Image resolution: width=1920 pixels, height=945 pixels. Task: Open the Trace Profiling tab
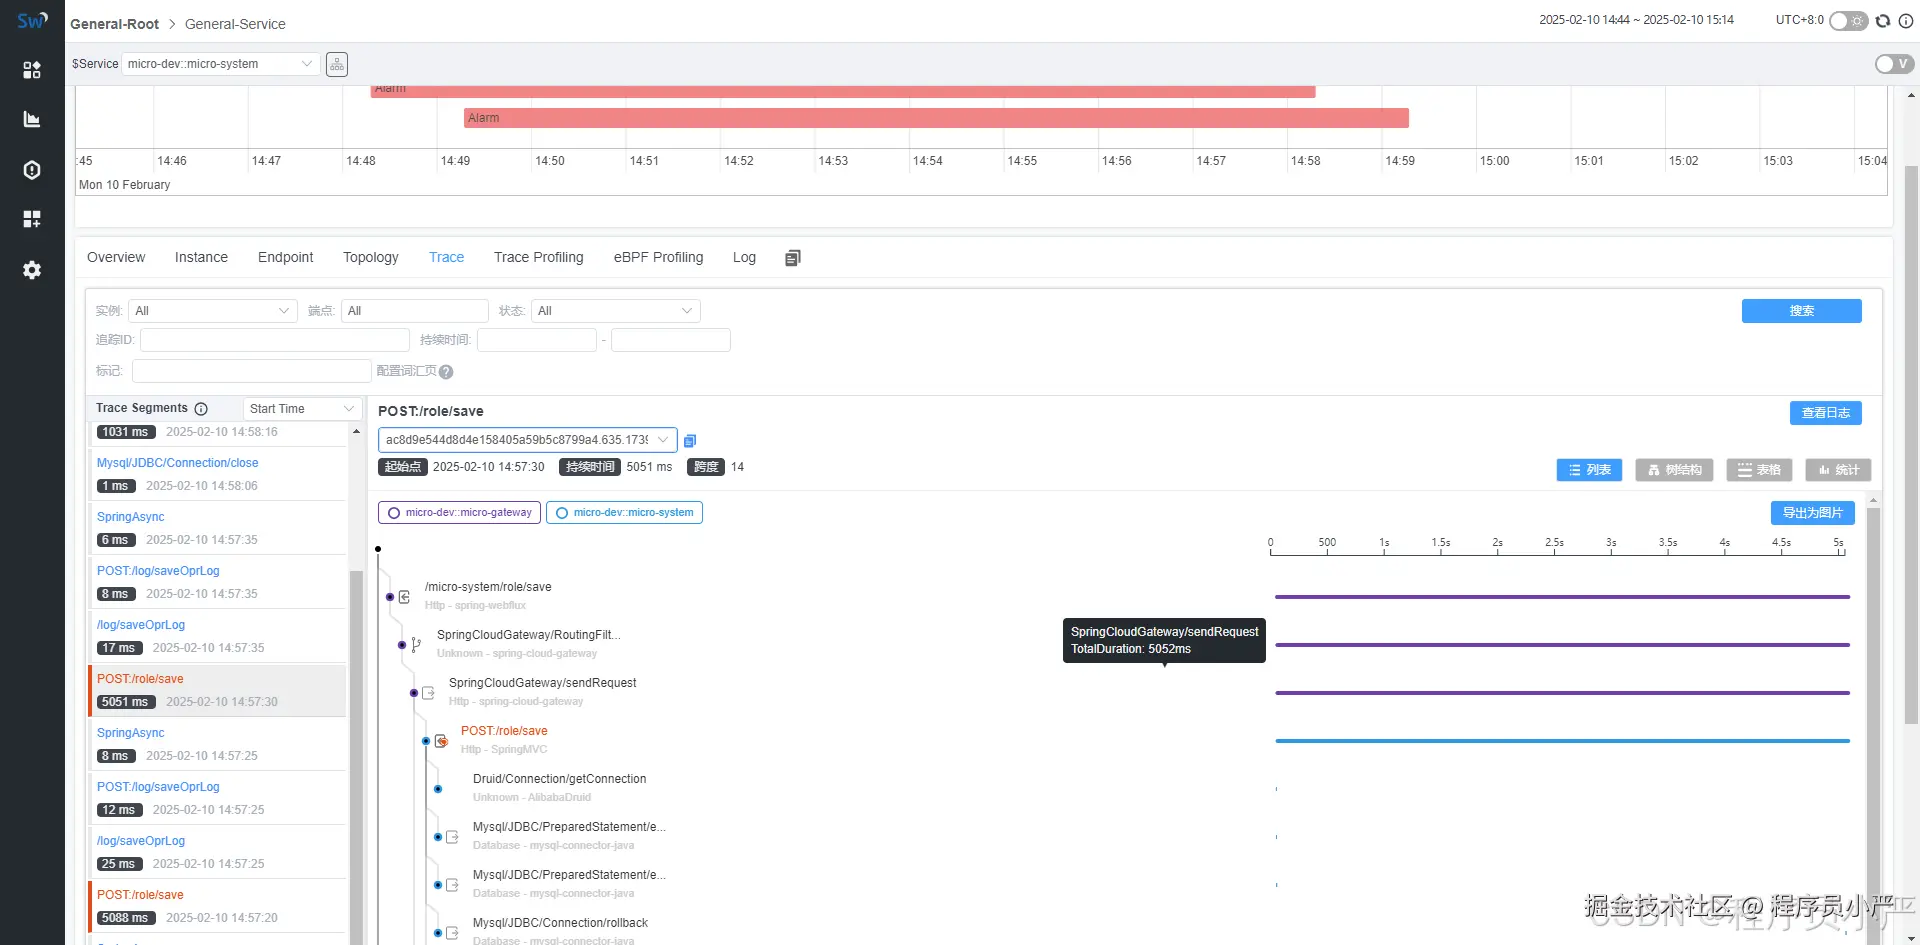tap(538, 258)
